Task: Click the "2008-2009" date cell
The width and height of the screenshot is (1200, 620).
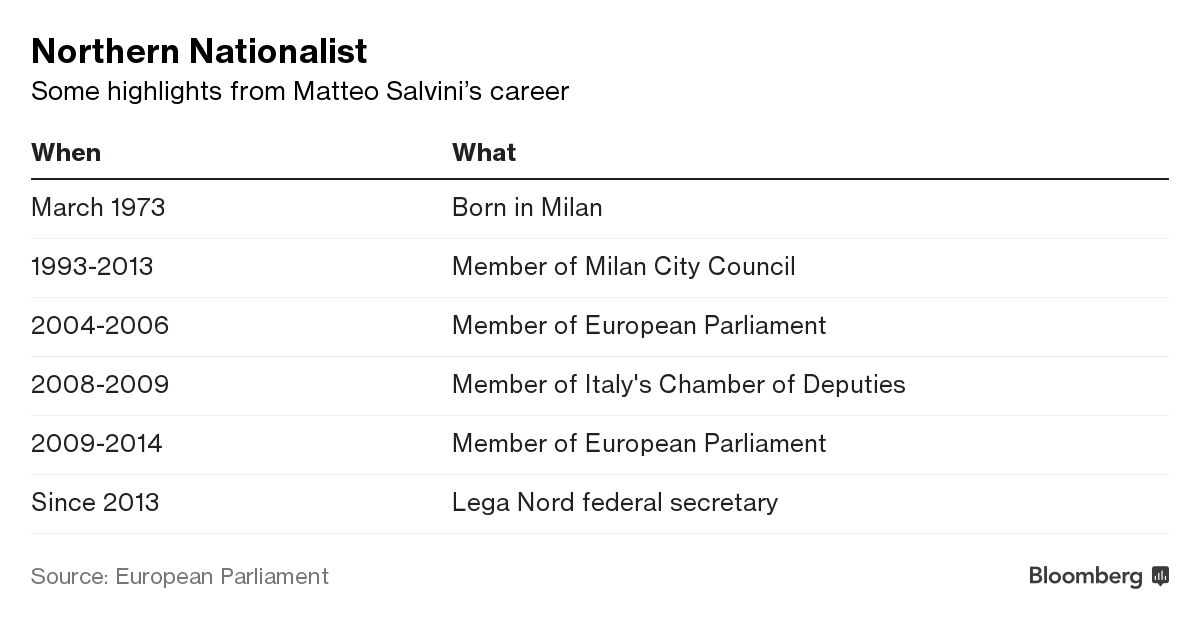Action: coord(100,384)
